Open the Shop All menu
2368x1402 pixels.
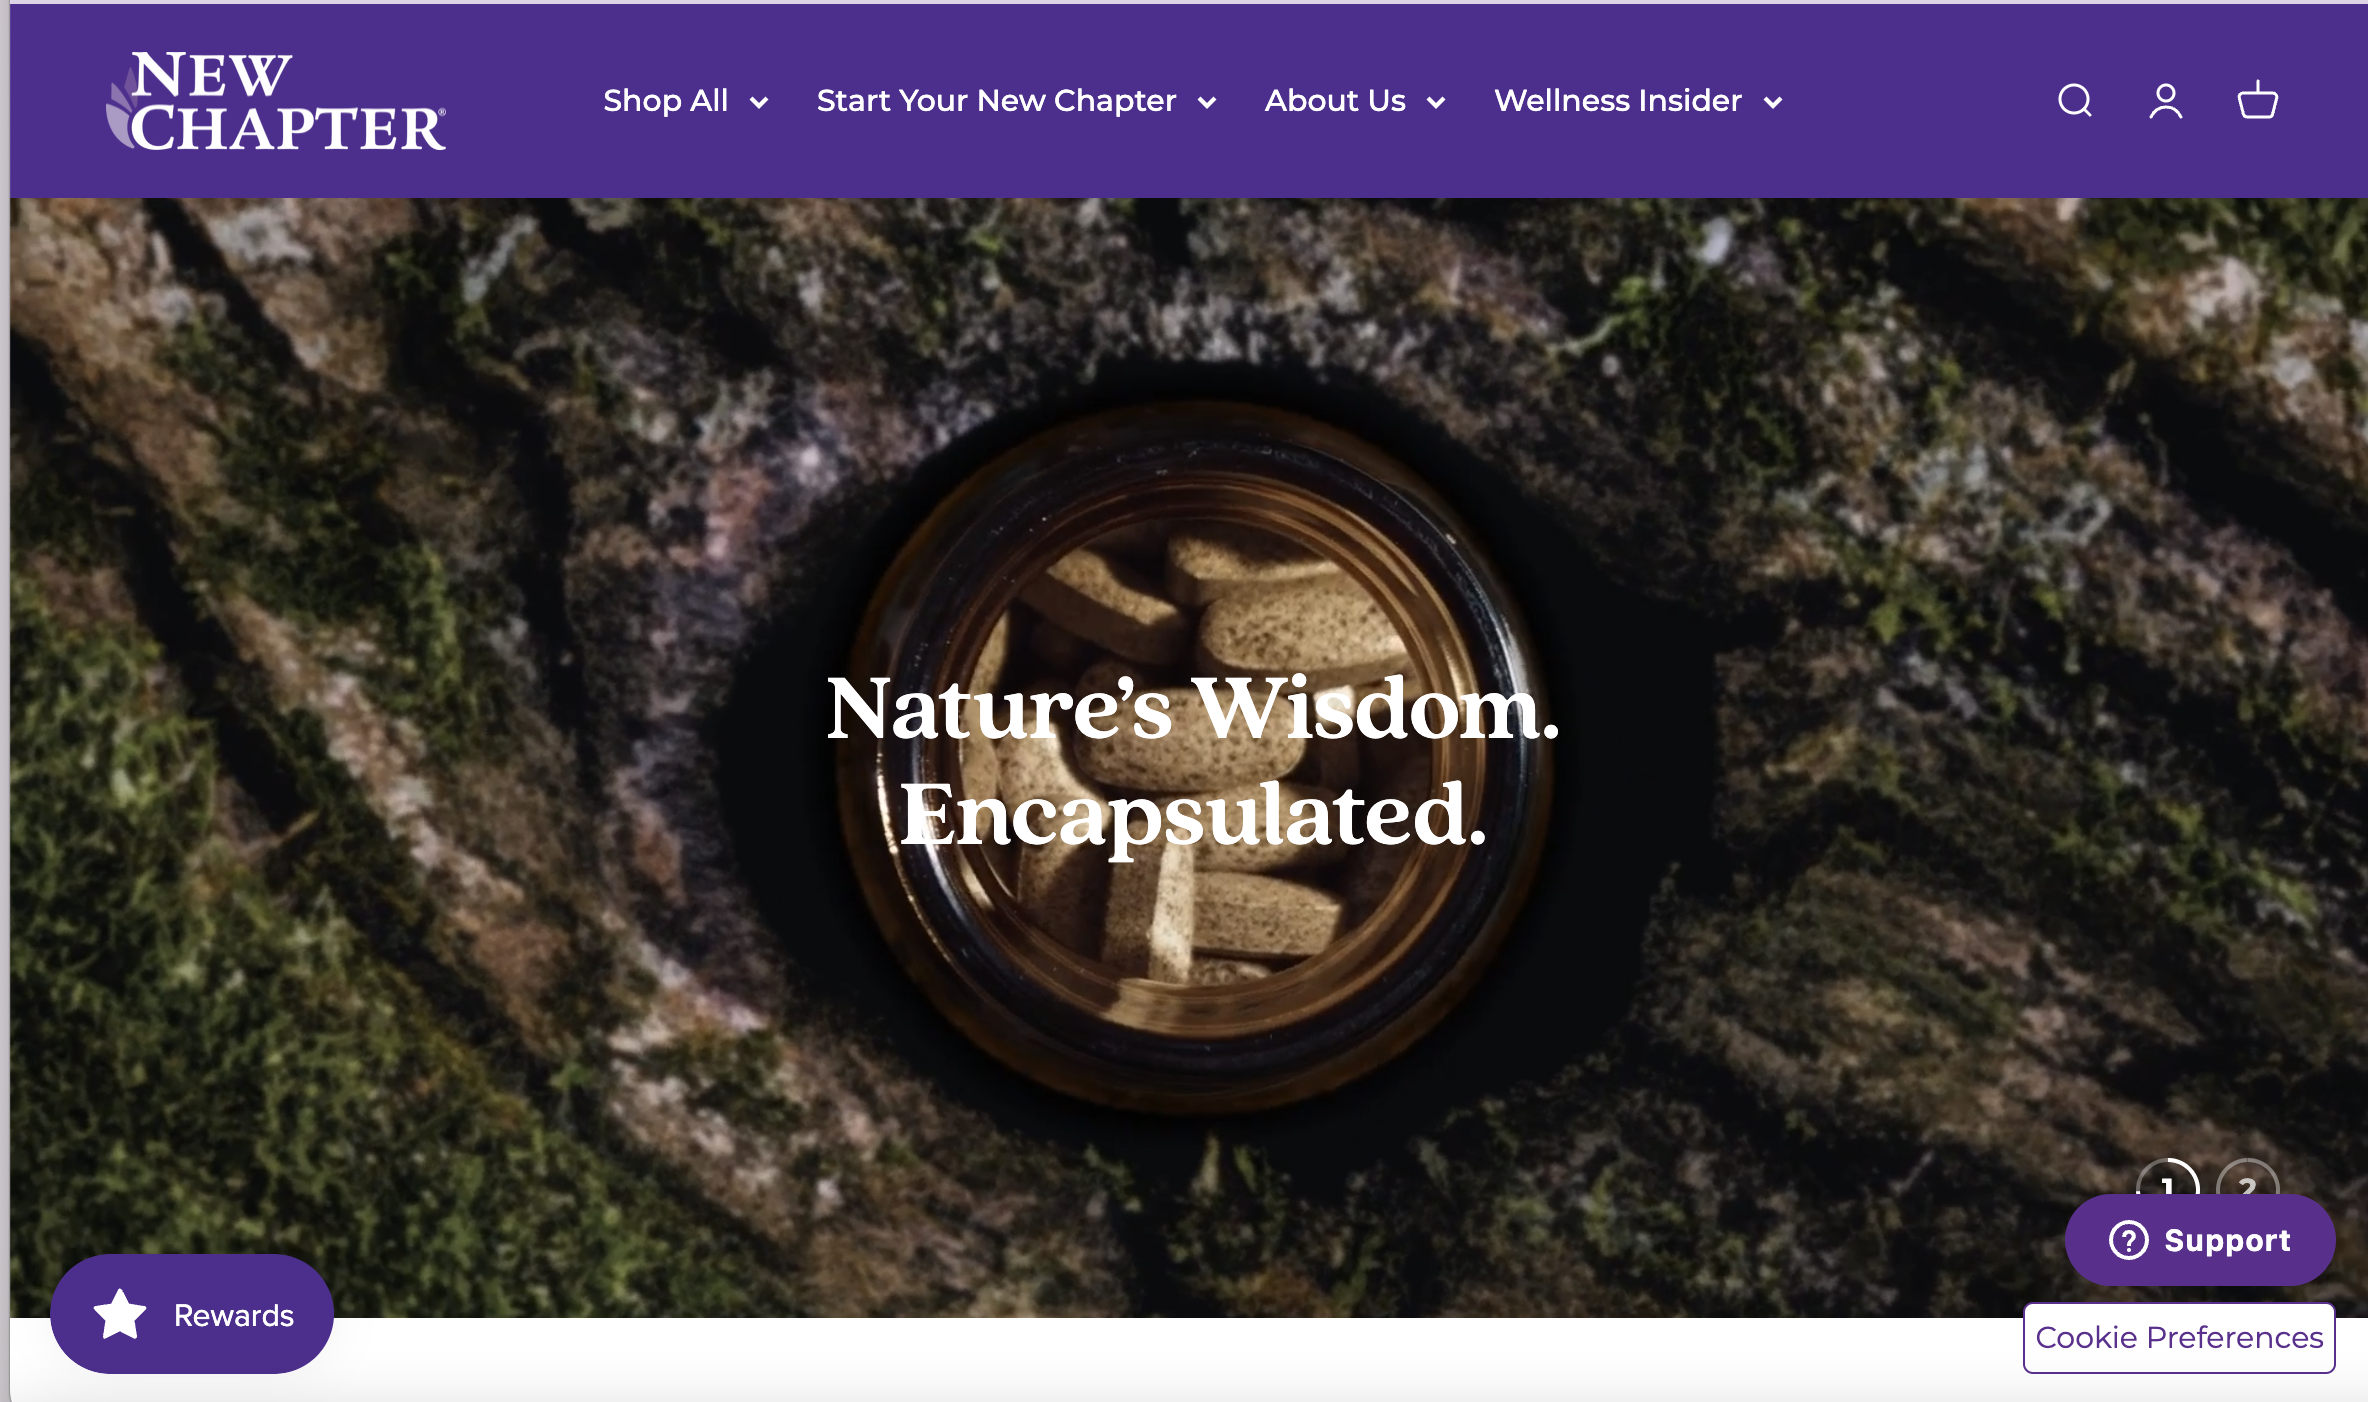coord(666,101)
